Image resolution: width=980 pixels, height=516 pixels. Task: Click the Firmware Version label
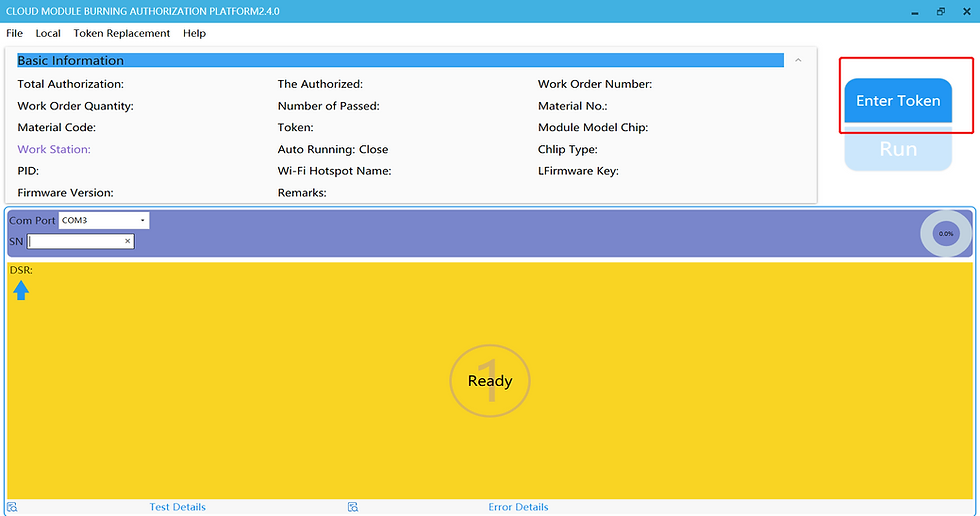pyautogui.click(x=66, y=192)
